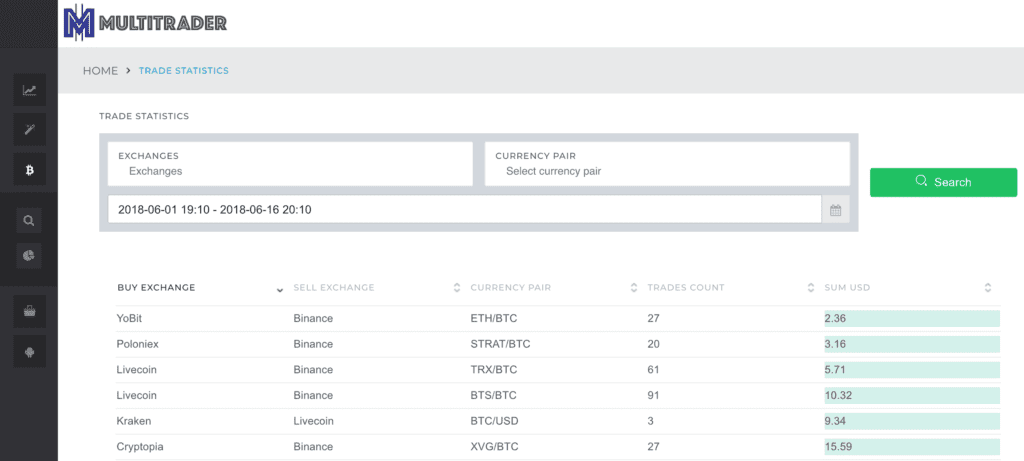
Task: Click the ETH/BTC currency pair cell
Action: tap(494, 319)
